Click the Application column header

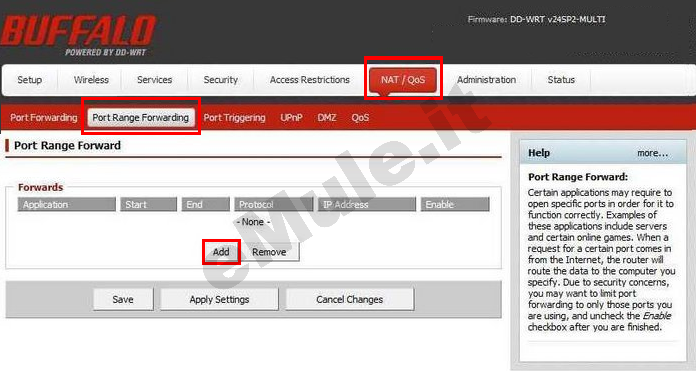67,205
